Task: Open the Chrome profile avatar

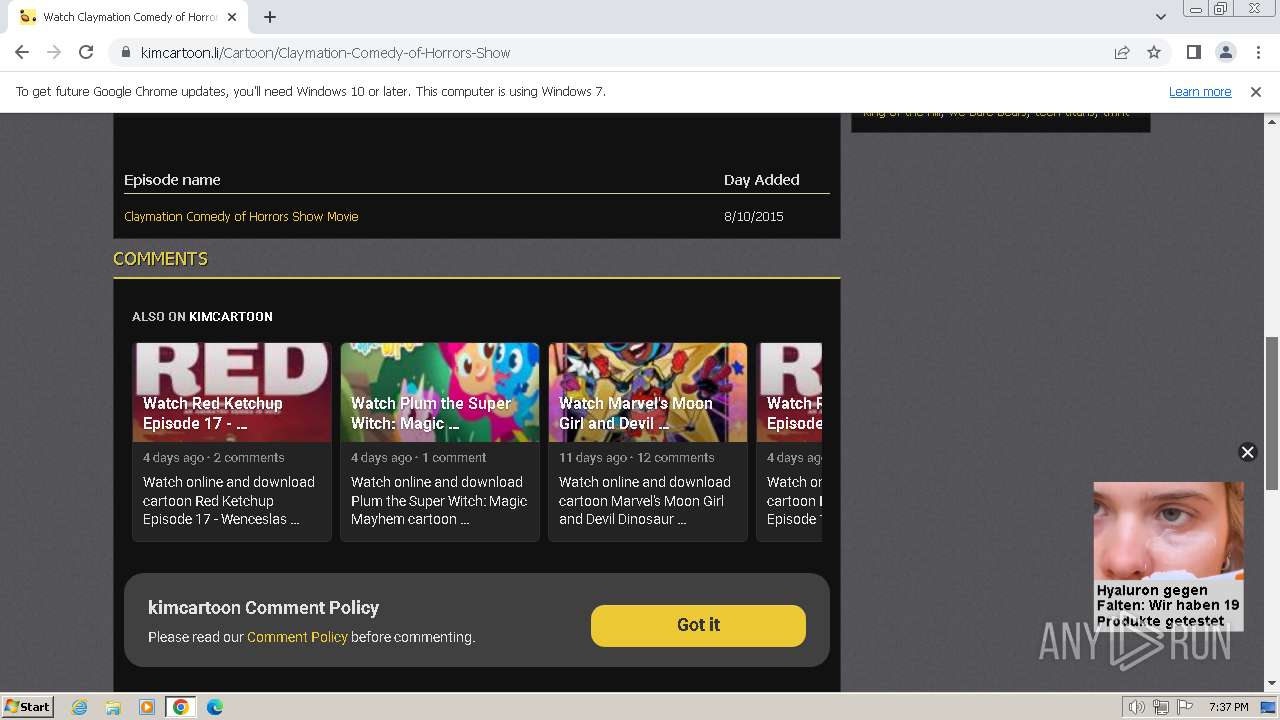Action: 1225,52
